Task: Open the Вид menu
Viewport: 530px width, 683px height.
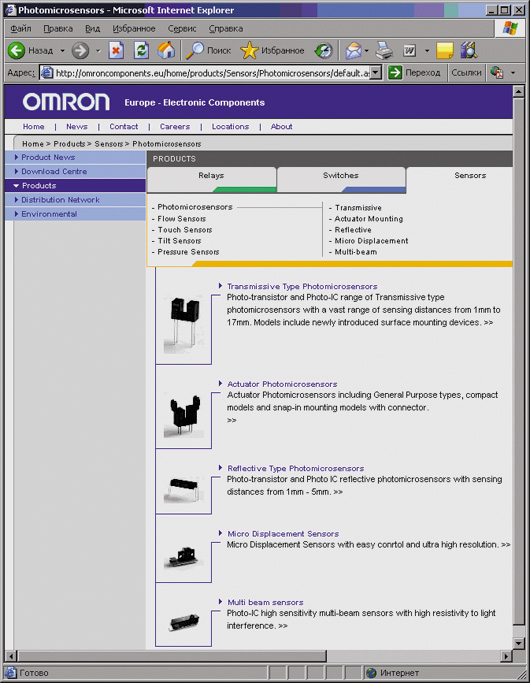Action: (x=92, y=29)
